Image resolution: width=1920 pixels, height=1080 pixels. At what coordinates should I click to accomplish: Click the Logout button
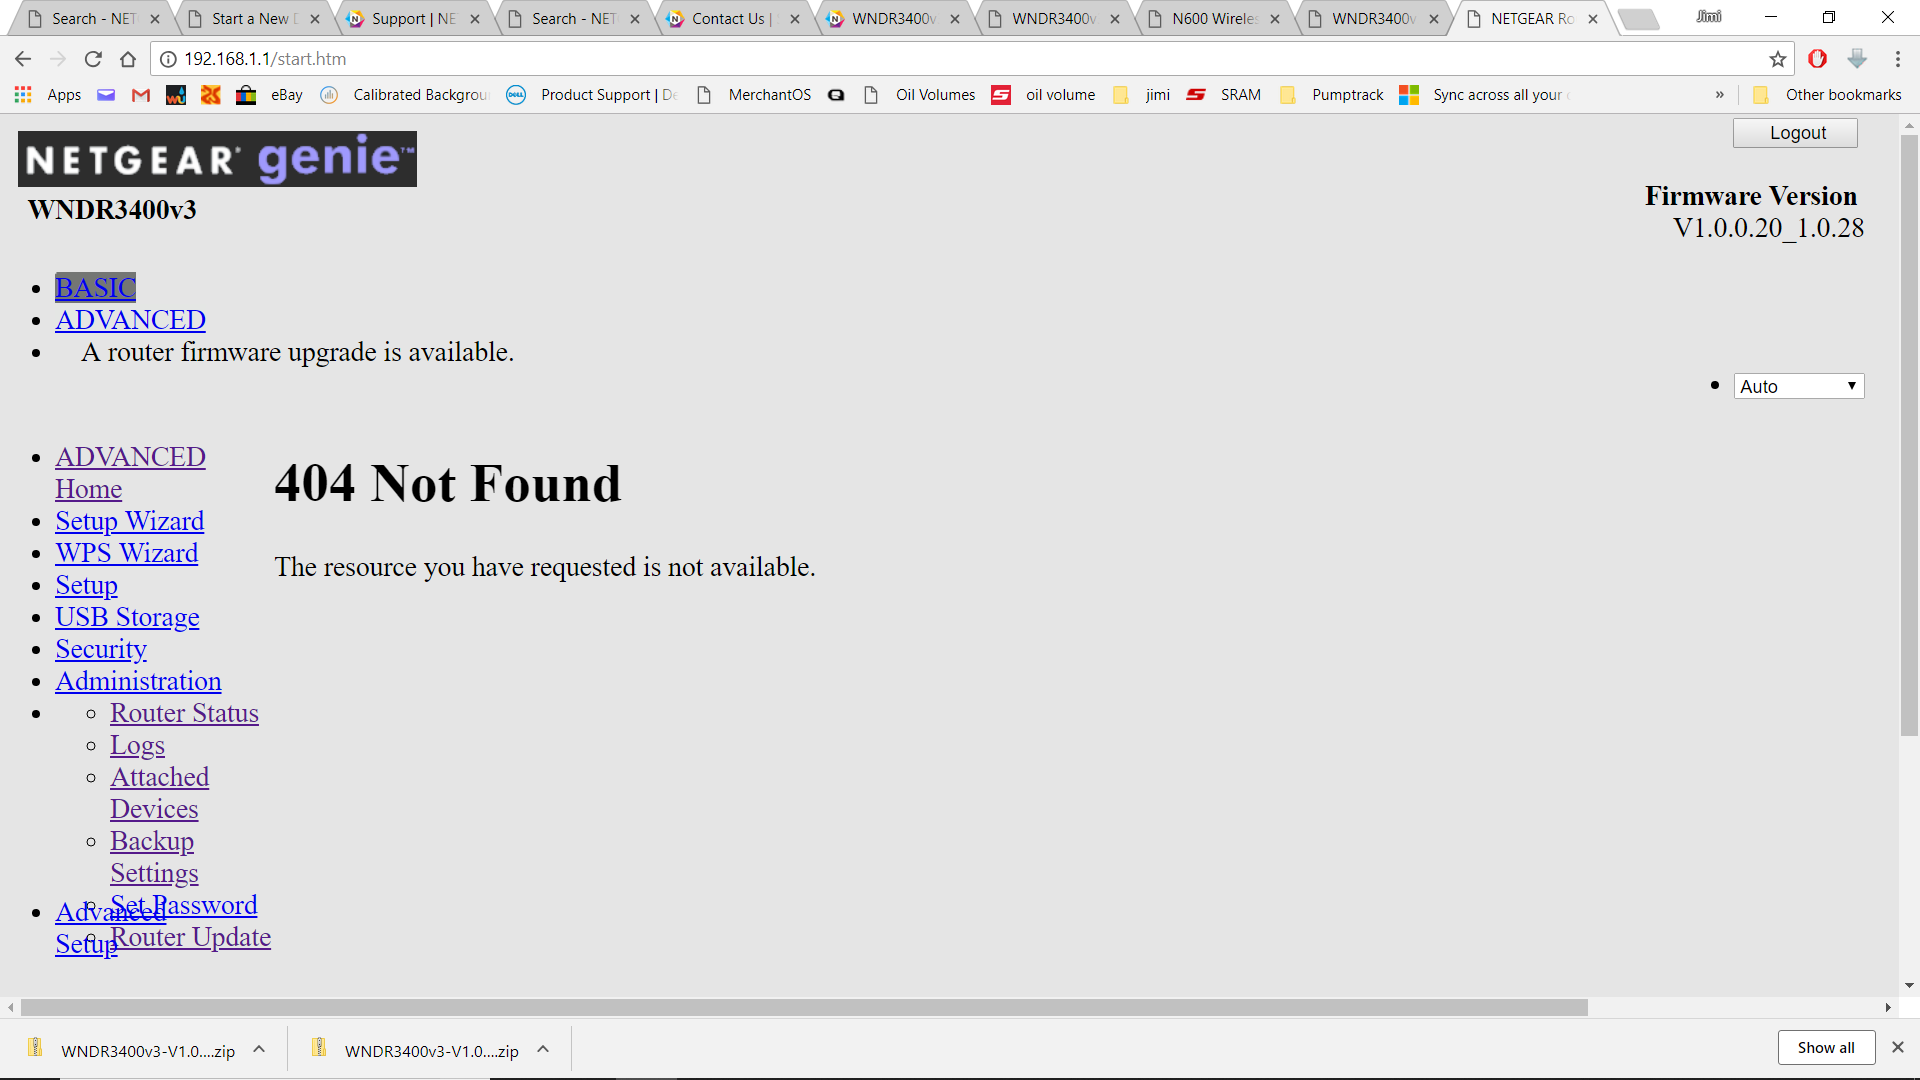pos(1796,133)
